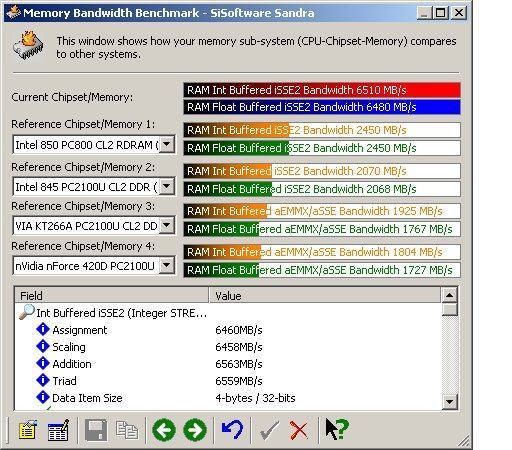Viewport: 512px width, 450px height.
Task: Click RAM Int aEMMX/aSSE 1804 MB/s bar
Action: [x=322, y=252]
